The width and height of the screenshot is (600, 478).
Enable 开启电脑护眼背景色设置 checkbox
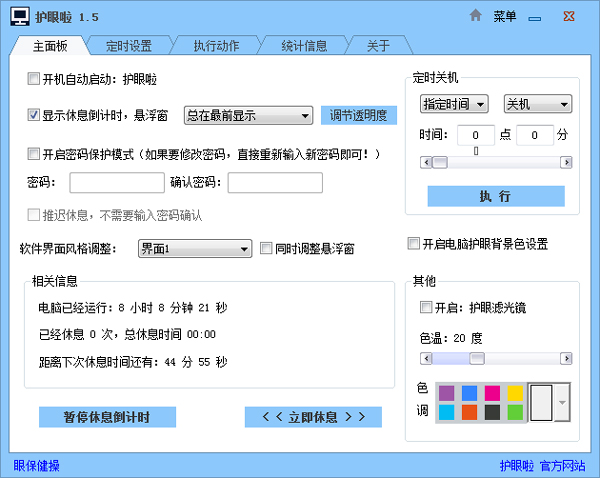pos(414,243)
